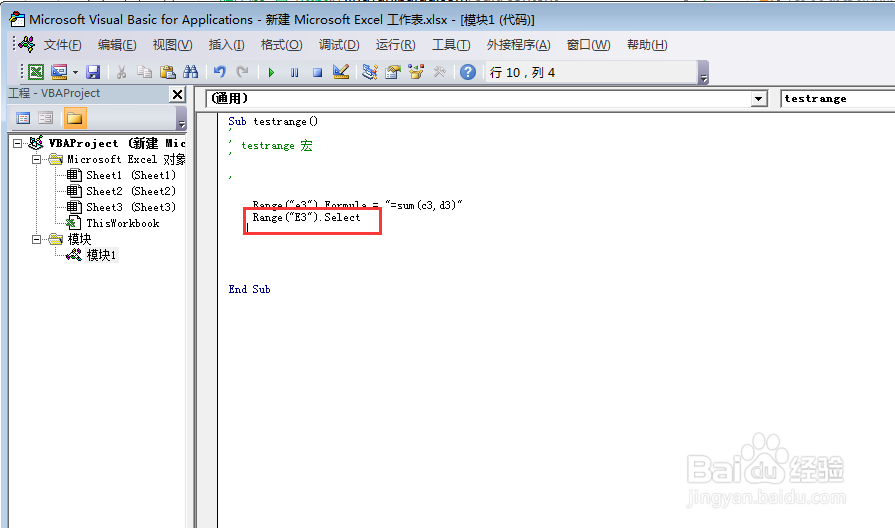Screen dimensions: 895x528
Task: Click the End Sub code line
Action: click(249, 289)
